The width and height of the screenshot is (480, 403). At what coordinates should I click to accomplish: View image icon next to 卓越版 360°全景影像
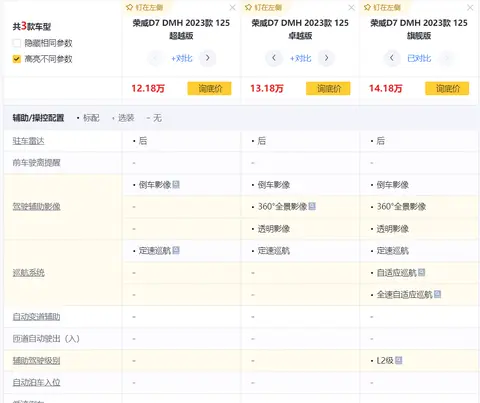(x=312, y=206)
